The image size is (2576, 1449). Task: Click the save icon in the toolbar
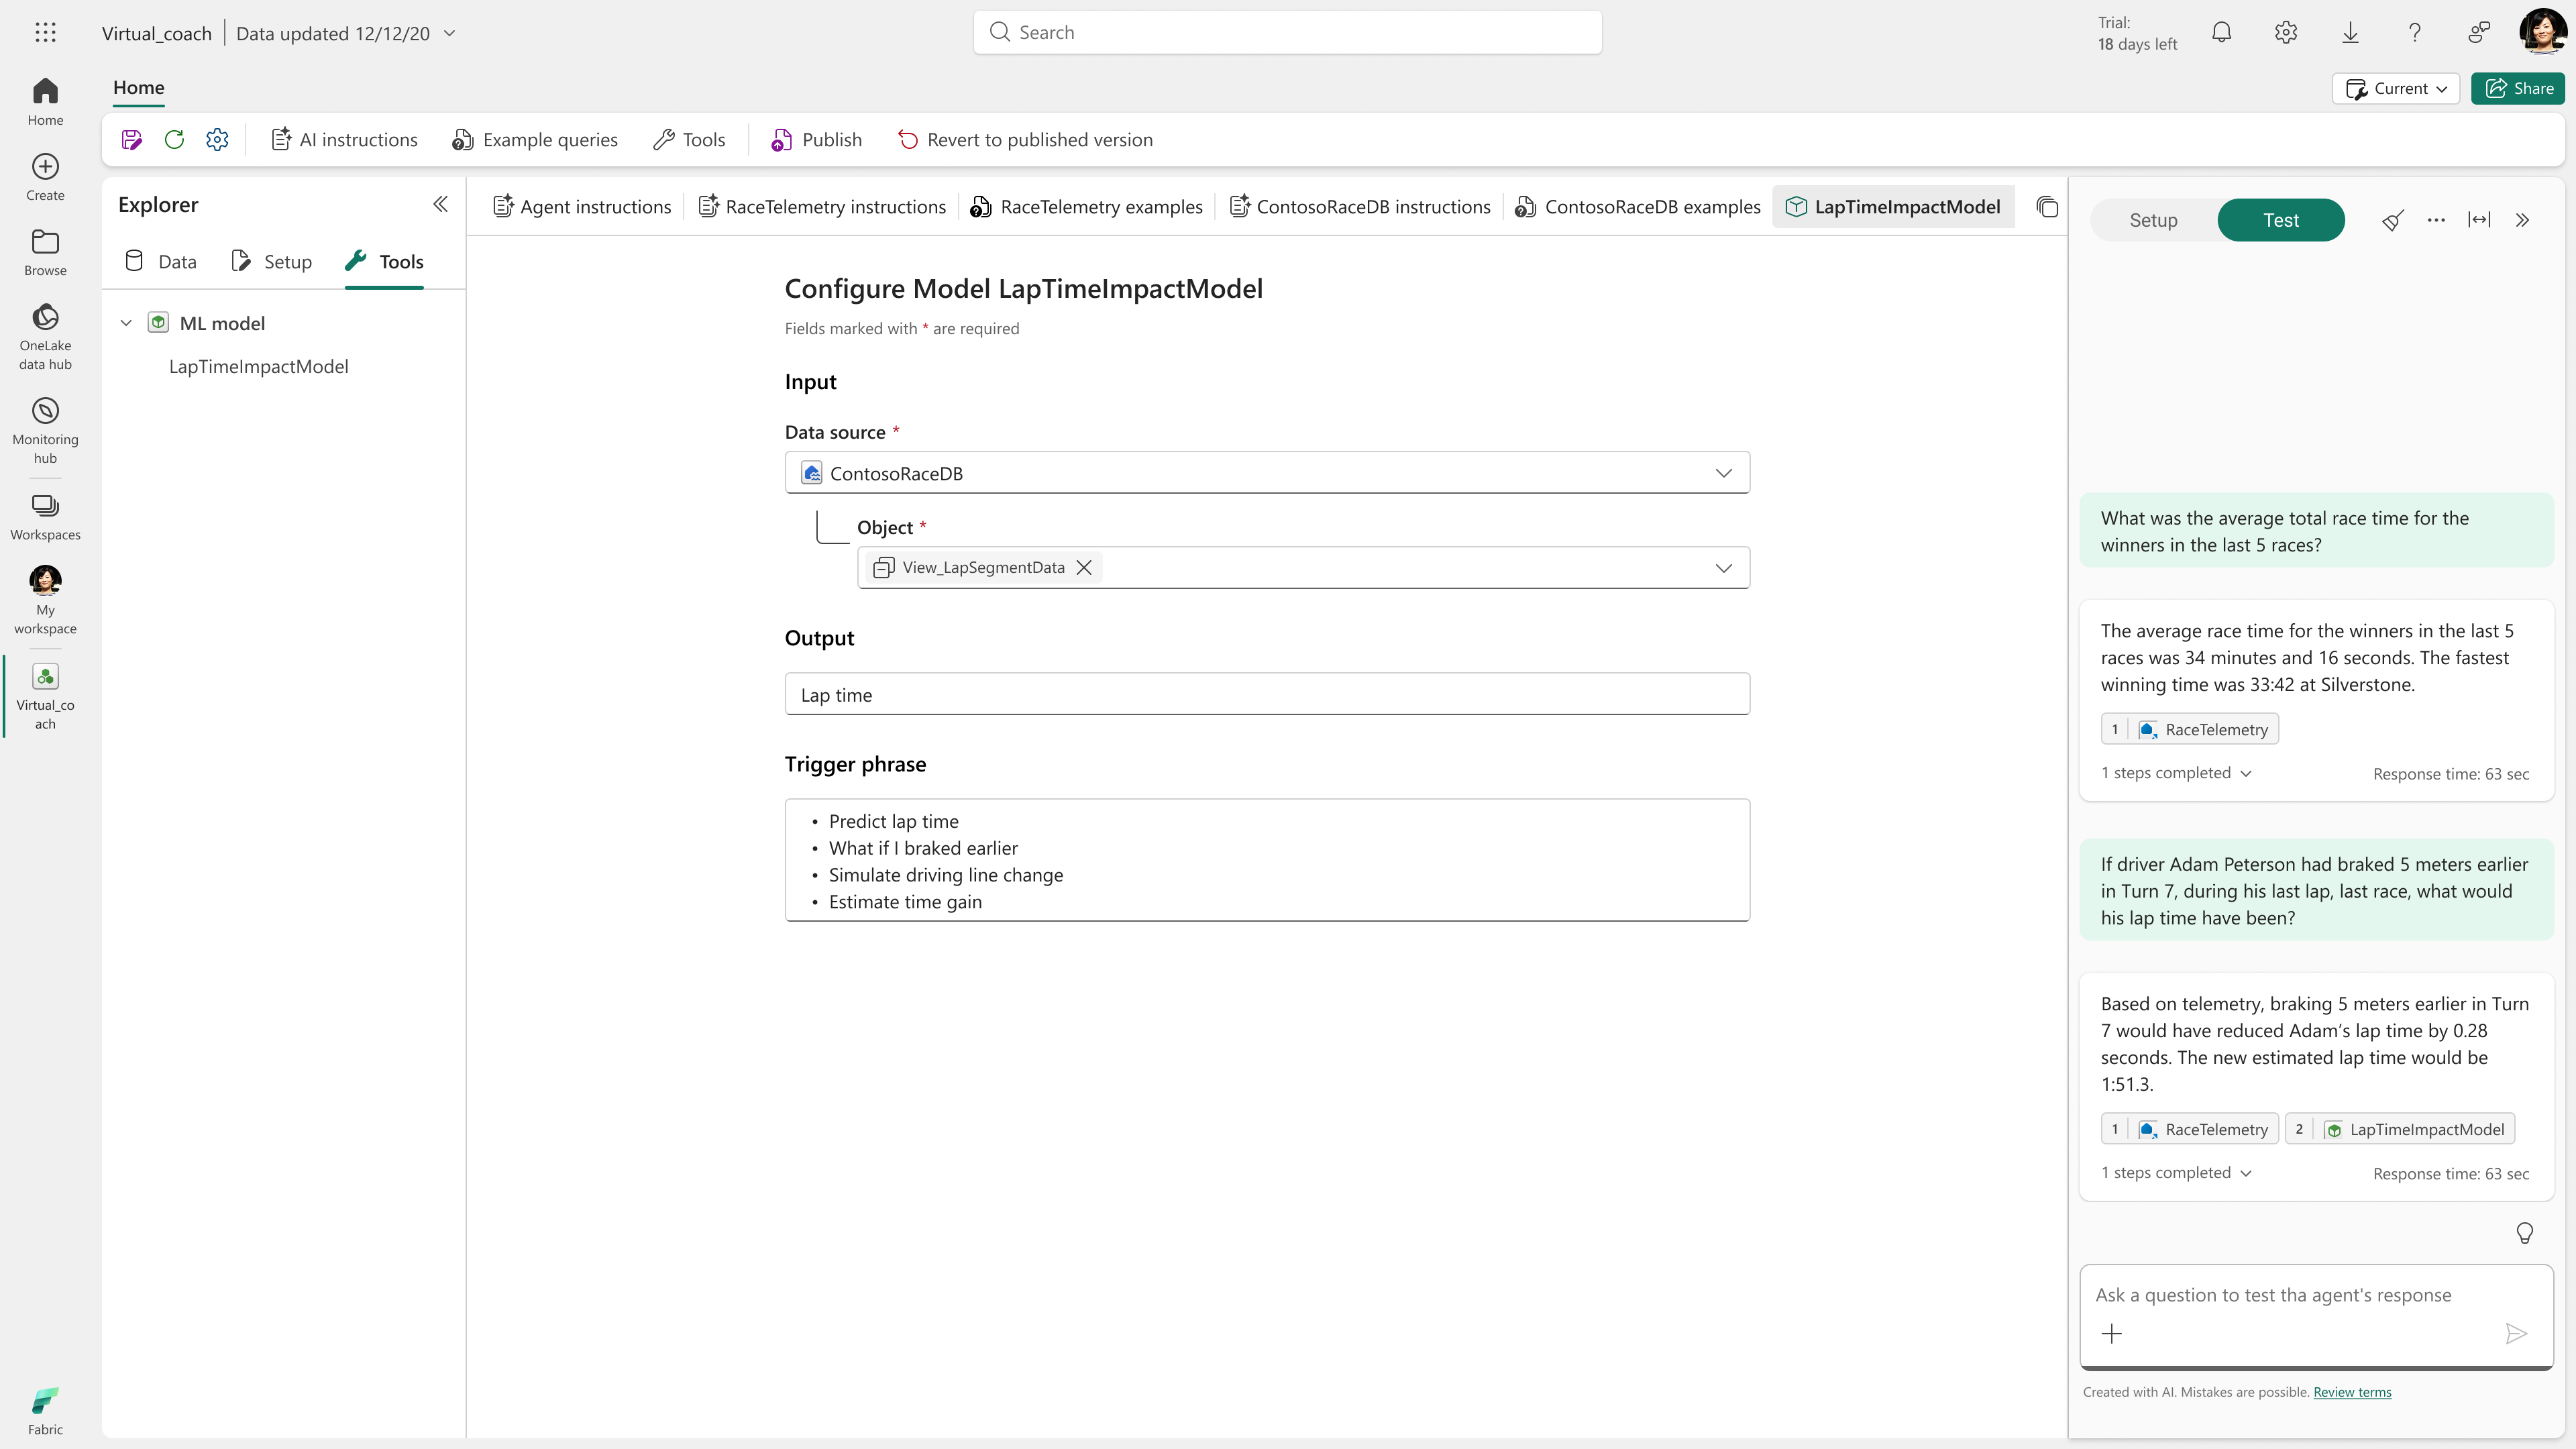[131, 140]
